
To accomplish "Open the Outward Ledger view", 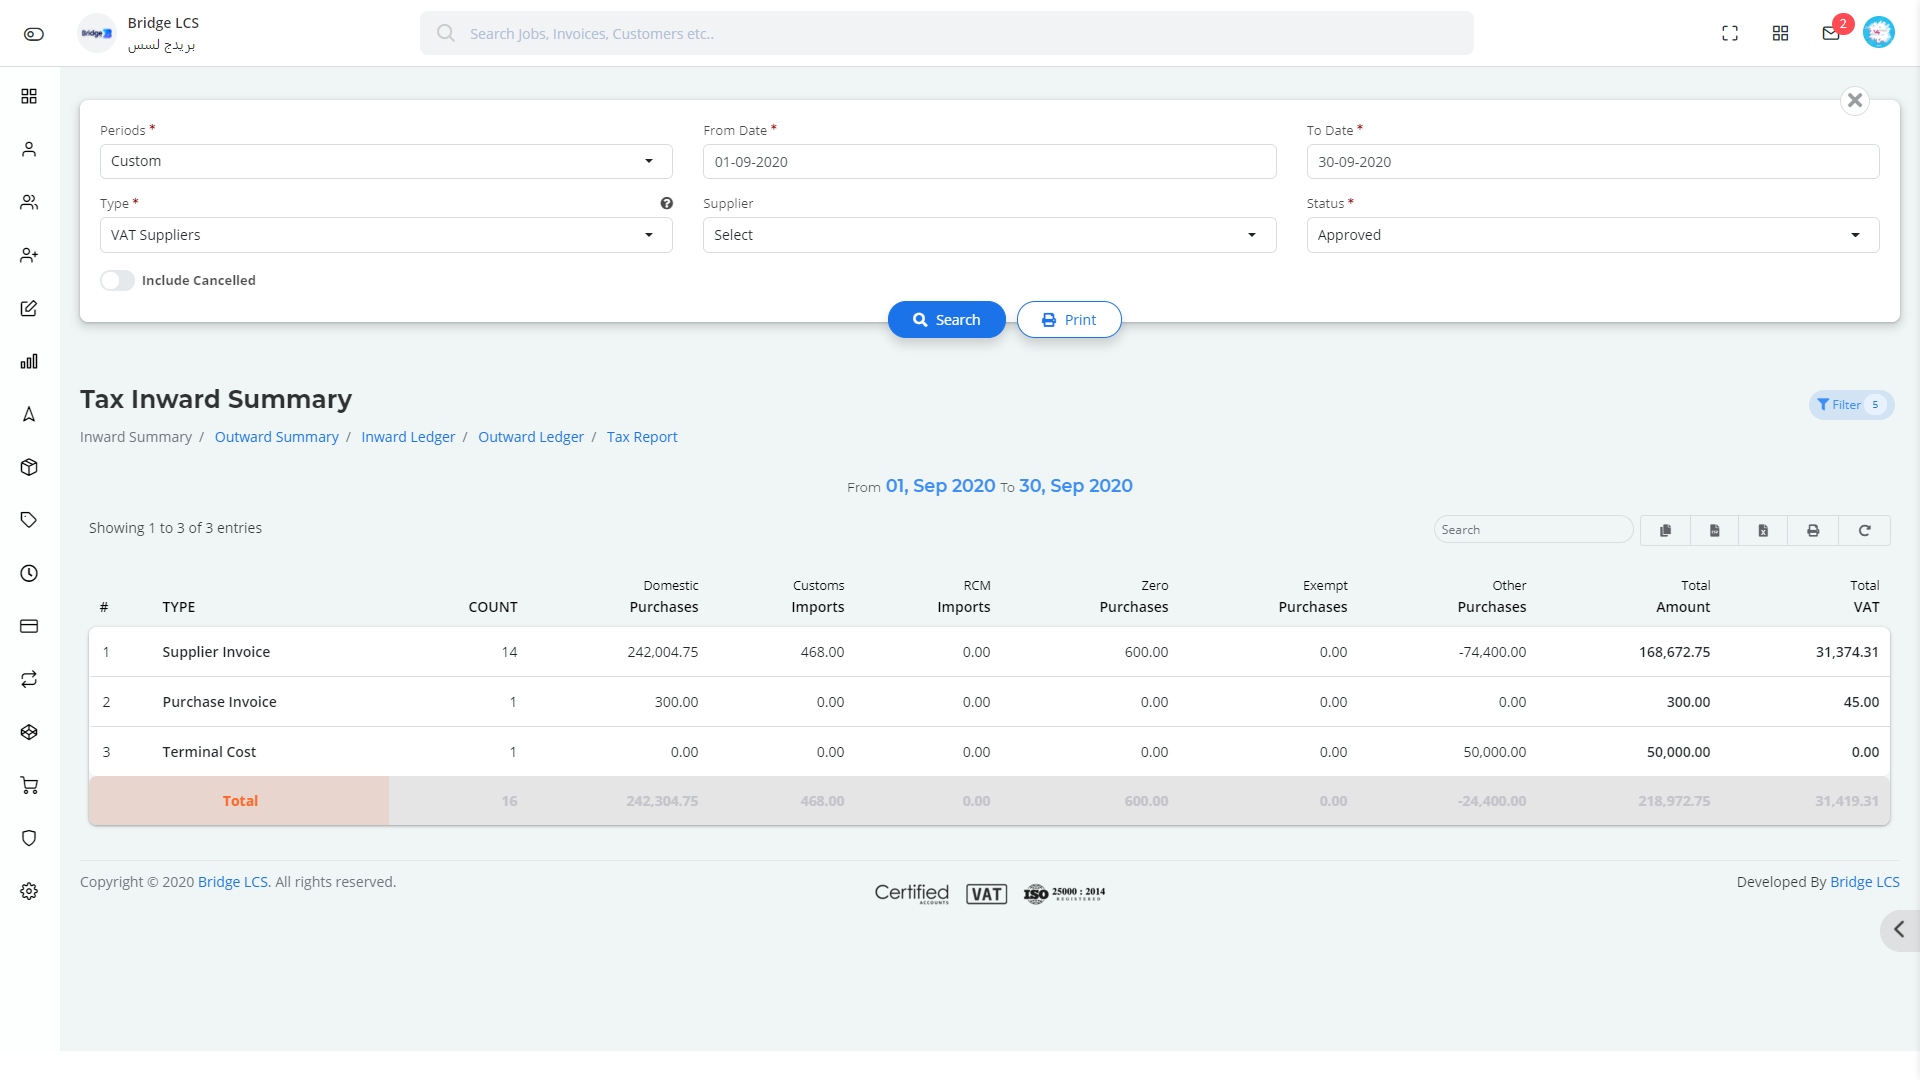I will [x=531, y=436].
